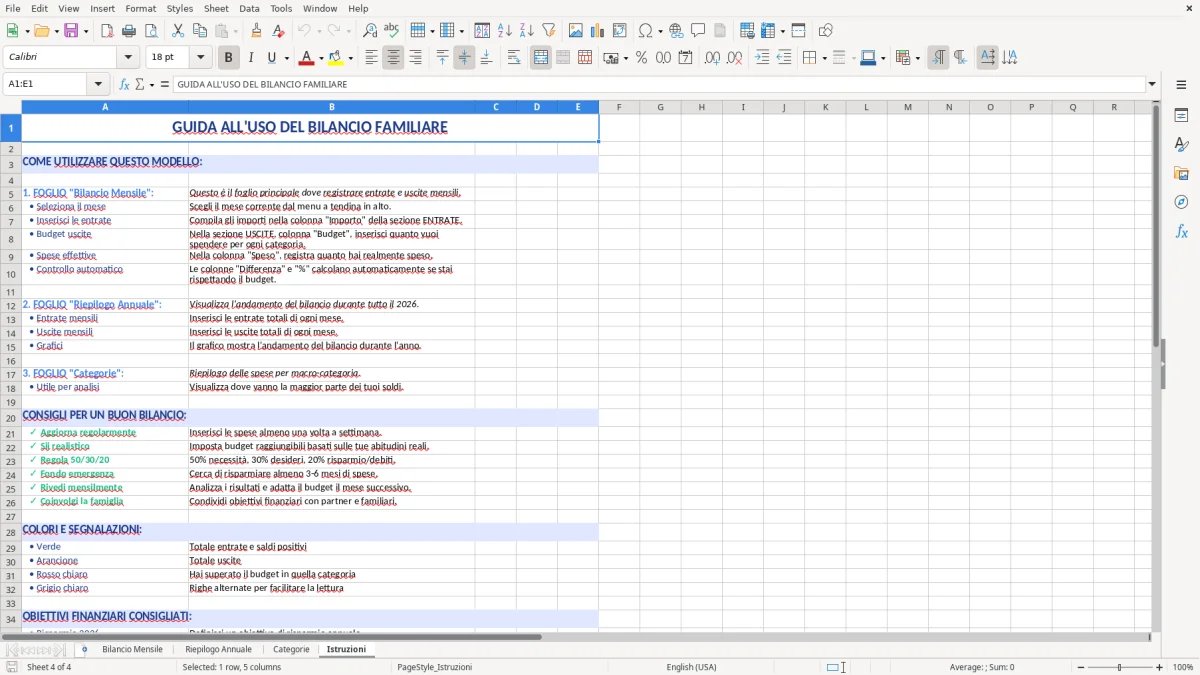Run the Spelling check icon
Screen dimensions: 1200x675
(392, 31)
